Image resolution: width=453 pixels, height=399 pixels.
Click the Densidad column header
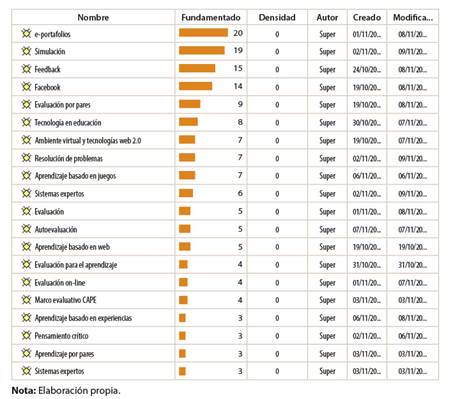coord(277,17)
